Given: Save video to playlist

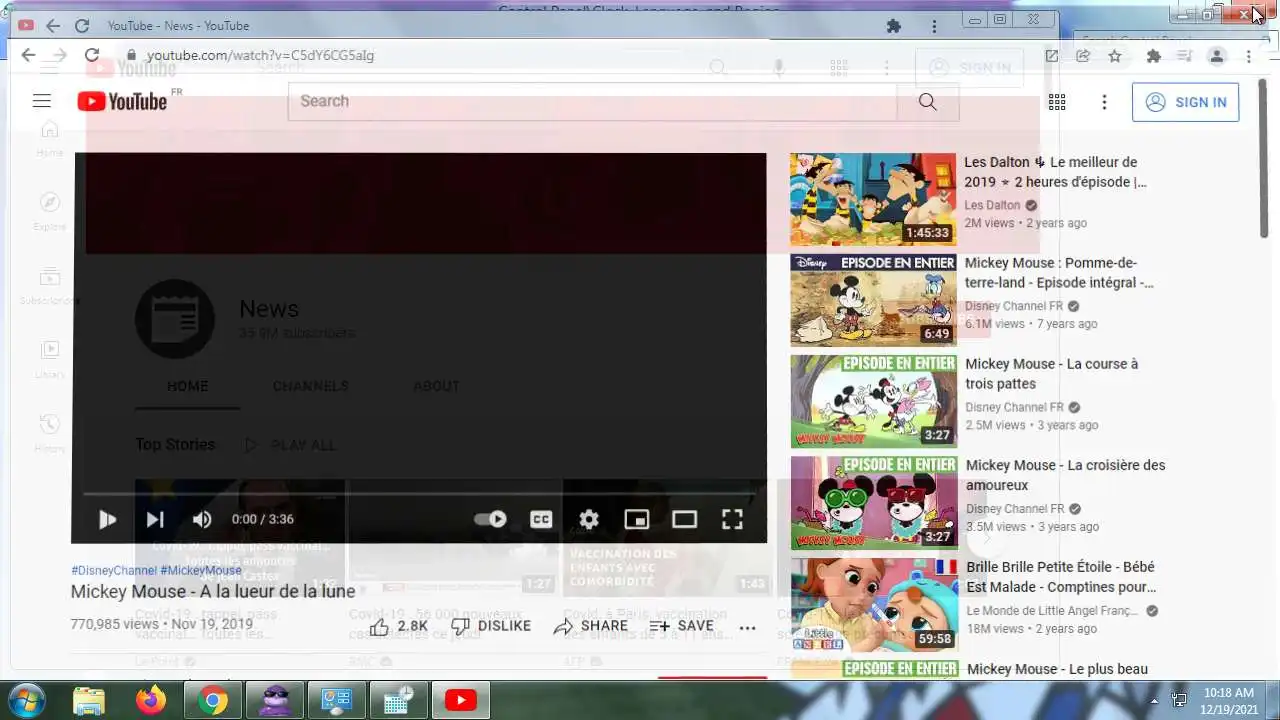Looking at the screenshot, I should point(682,626).
